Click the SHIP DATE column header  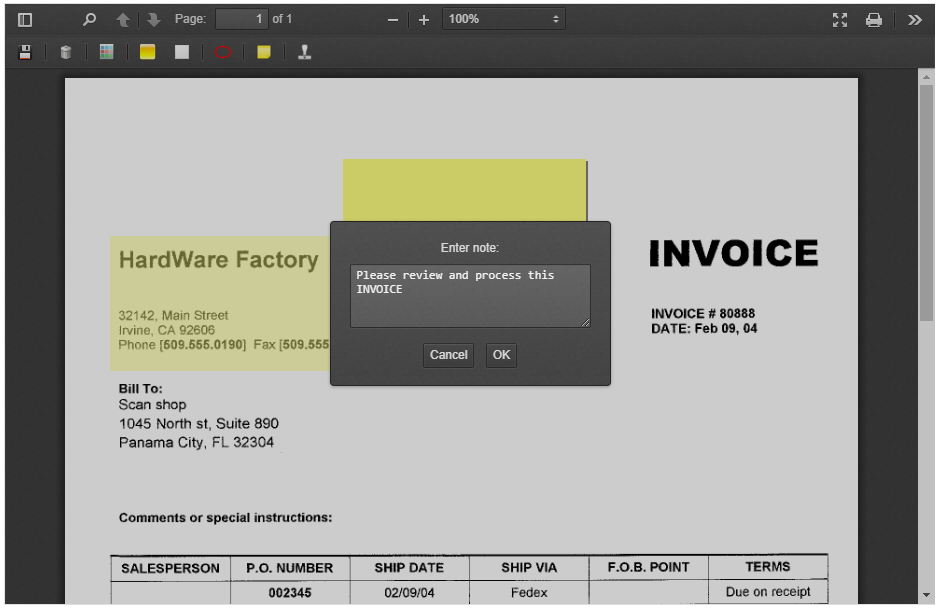tap(409, 568)
